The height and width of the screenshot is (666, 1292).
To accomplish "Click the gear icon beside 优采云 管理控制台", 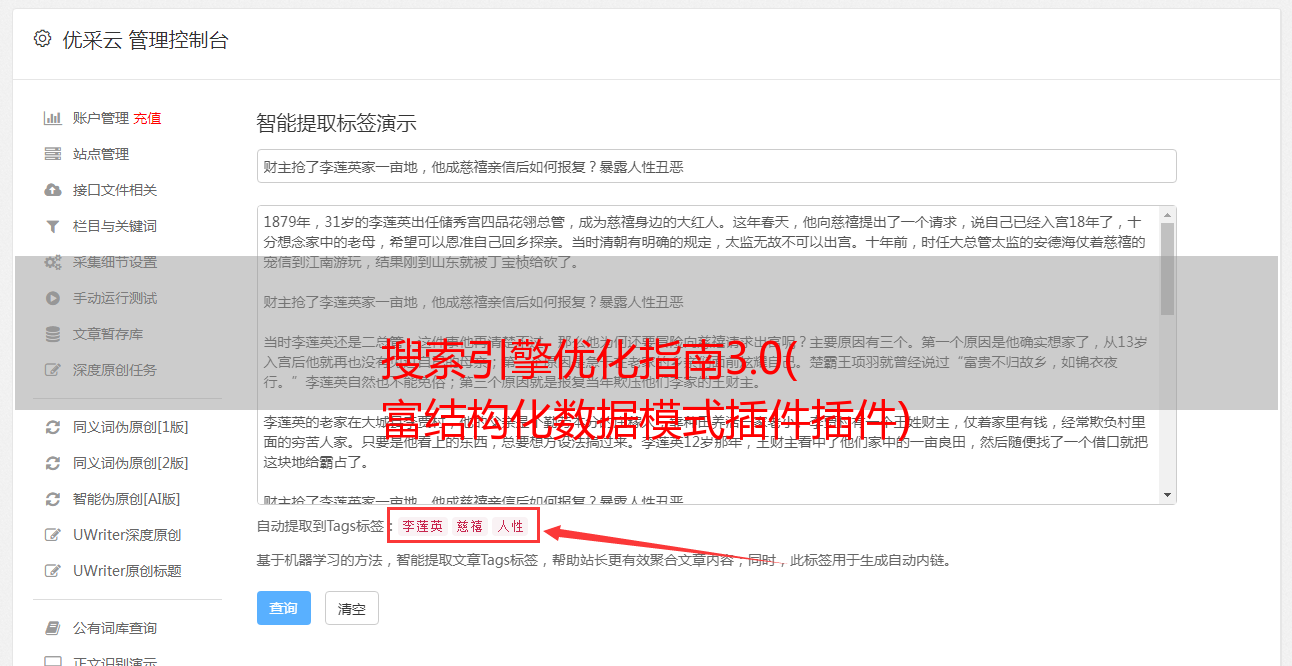I will tap(42, 39).
